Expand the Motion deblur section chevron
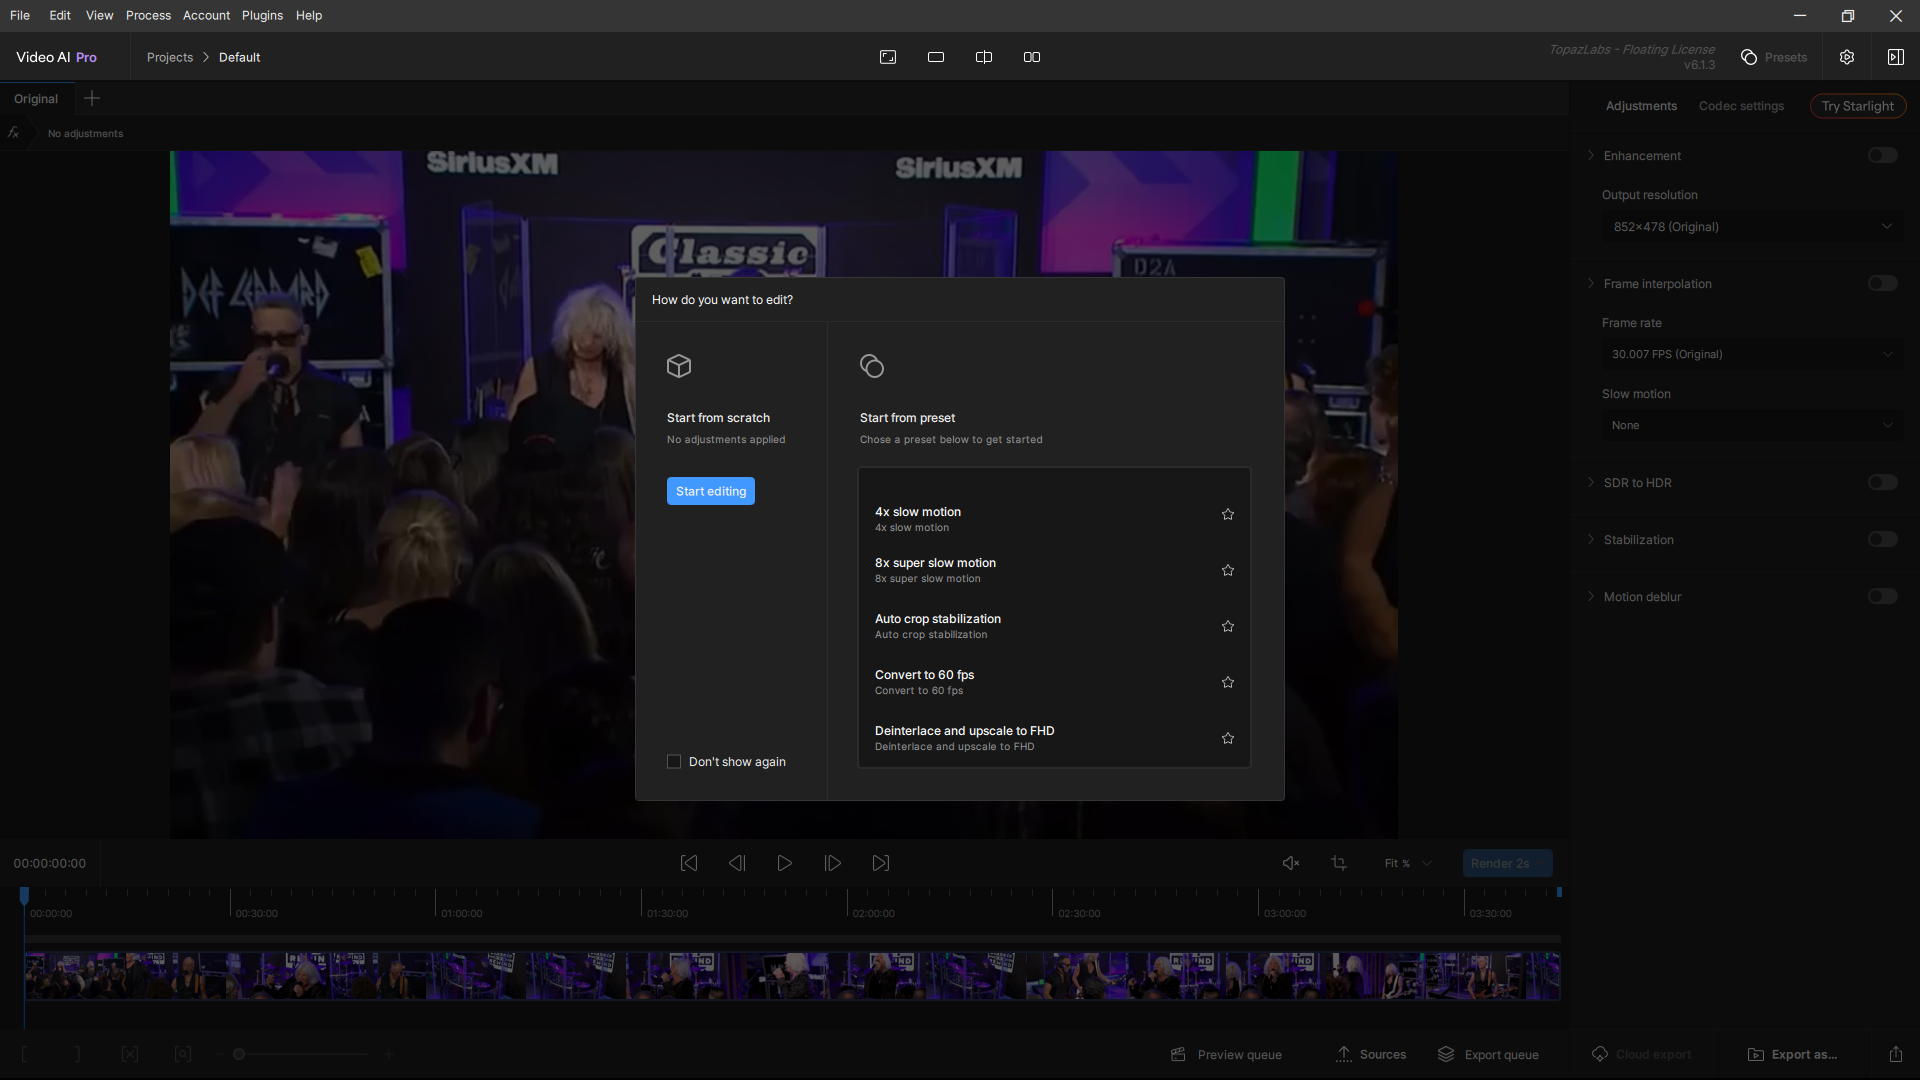The height and width of the screenshot is (1080, 1920). coord(1591,596)
